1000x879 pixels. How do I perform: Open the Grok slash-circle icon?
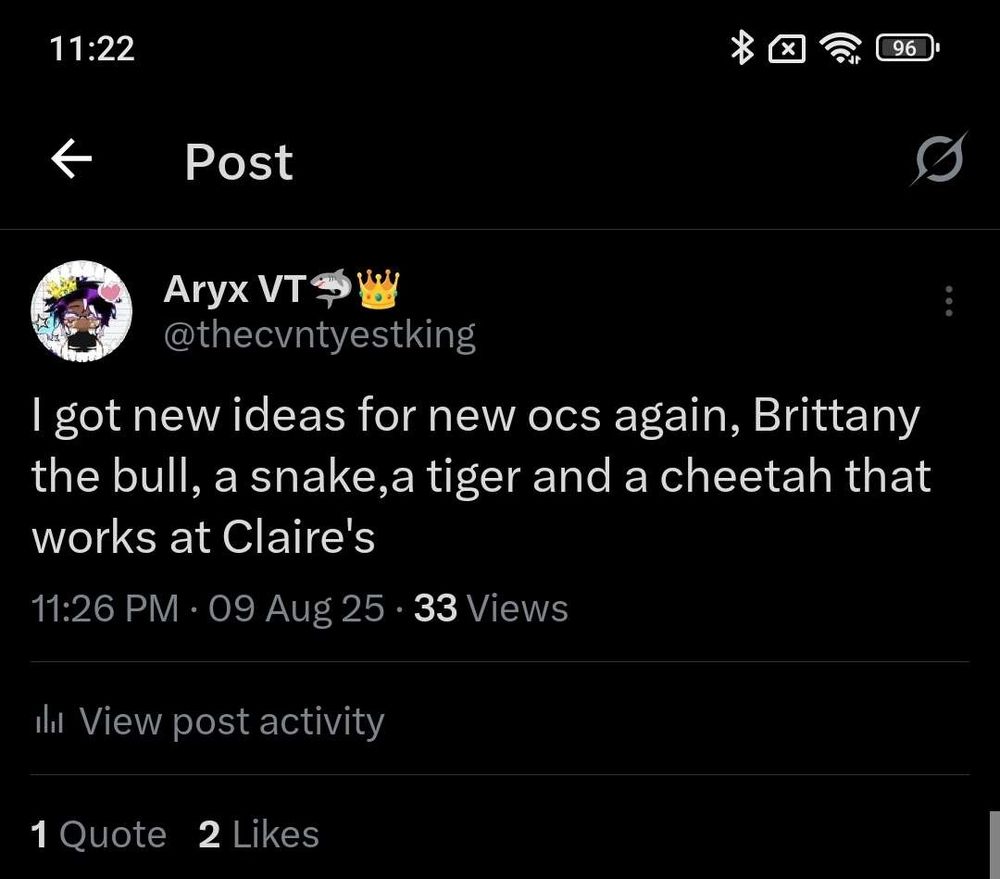pyautogui.click(x=939, y=159)
